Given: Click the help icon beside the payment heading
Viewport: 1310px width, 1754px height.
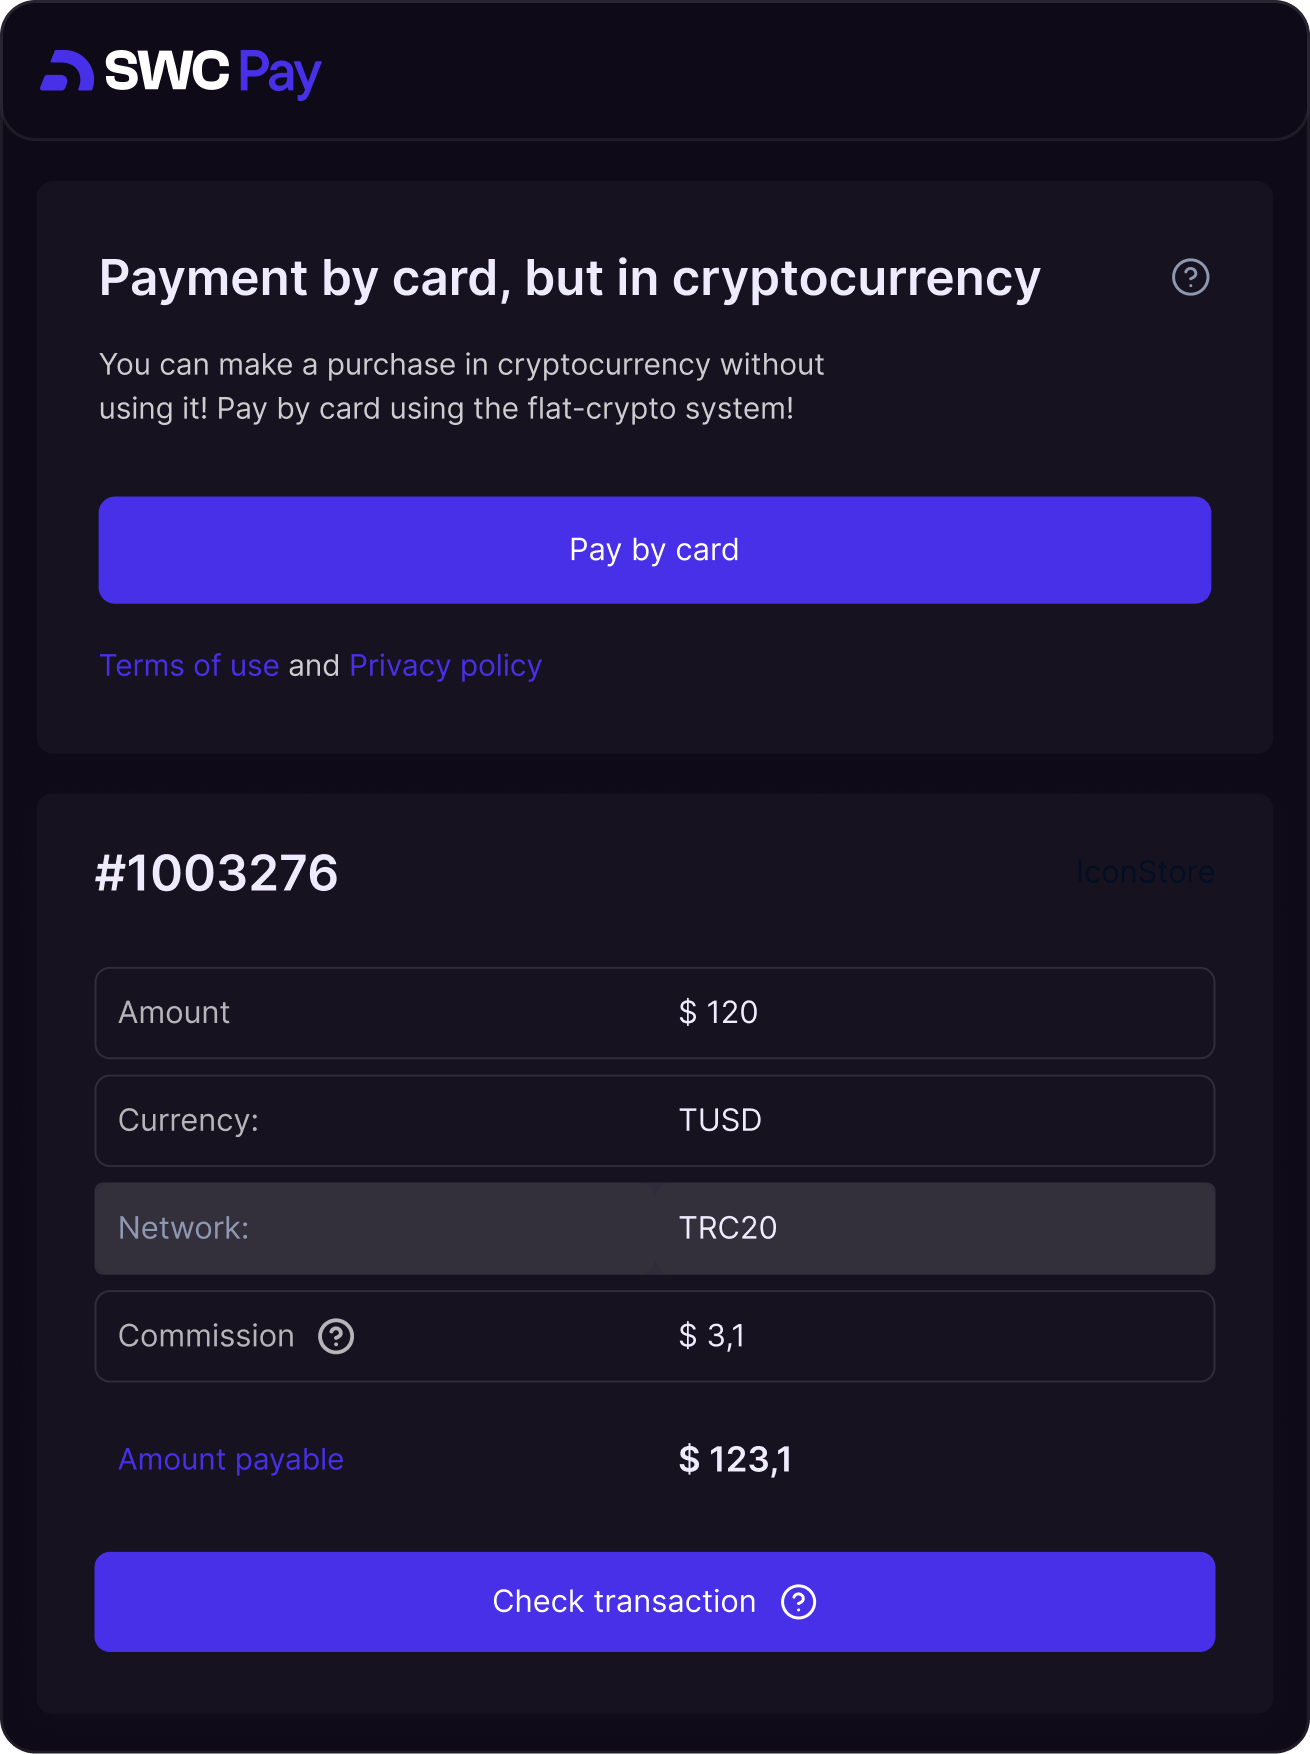Looking at the screenshot, I should pos(1190,277).
